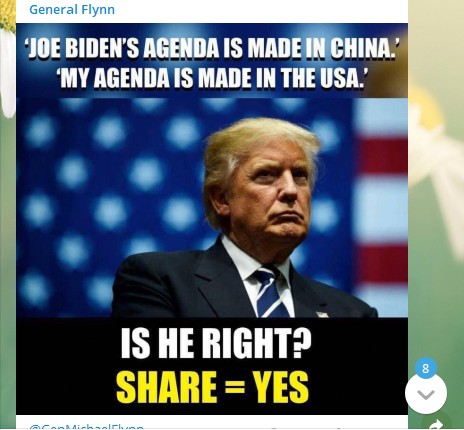Click the 'SHARE = YES' yellow text in image
Viewport: 464px width, 430px height.
[x=212, y=387]
